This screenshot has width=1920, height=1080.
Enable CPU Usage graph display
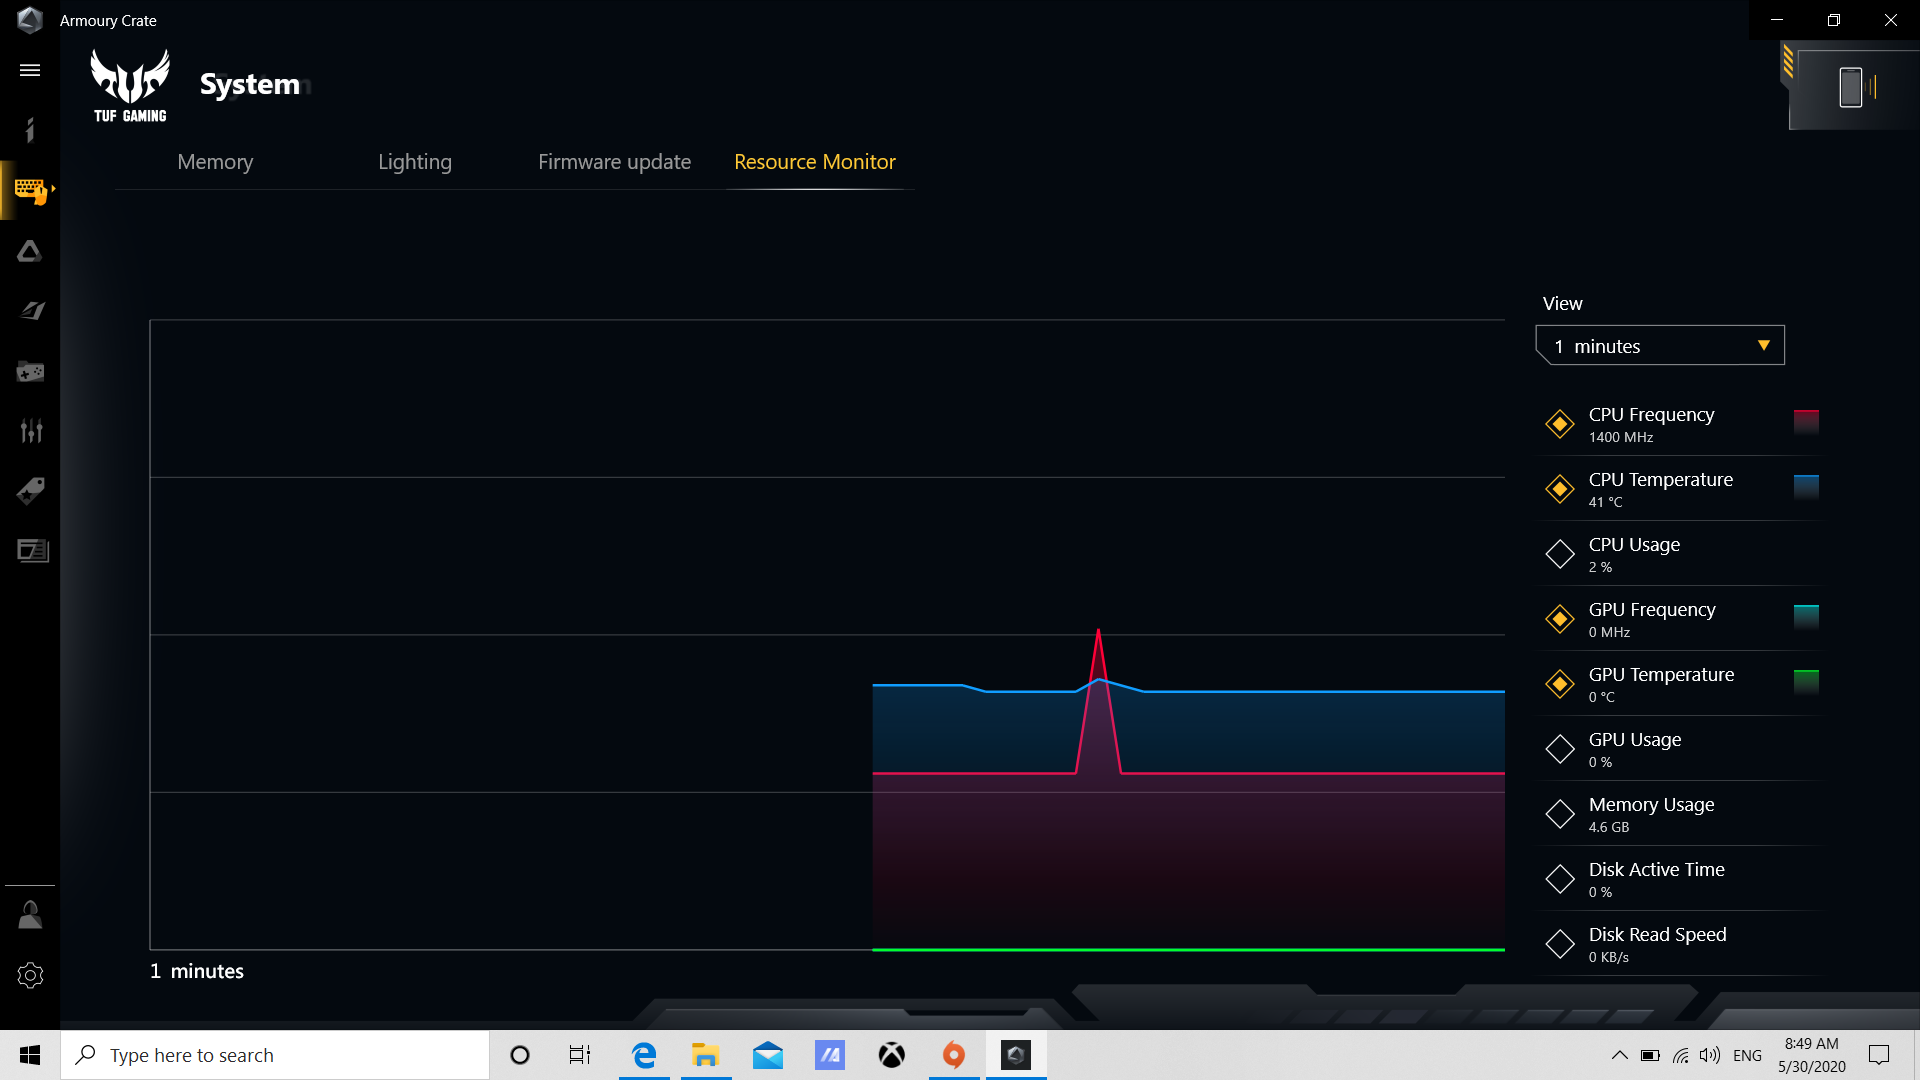point(1560,554)
